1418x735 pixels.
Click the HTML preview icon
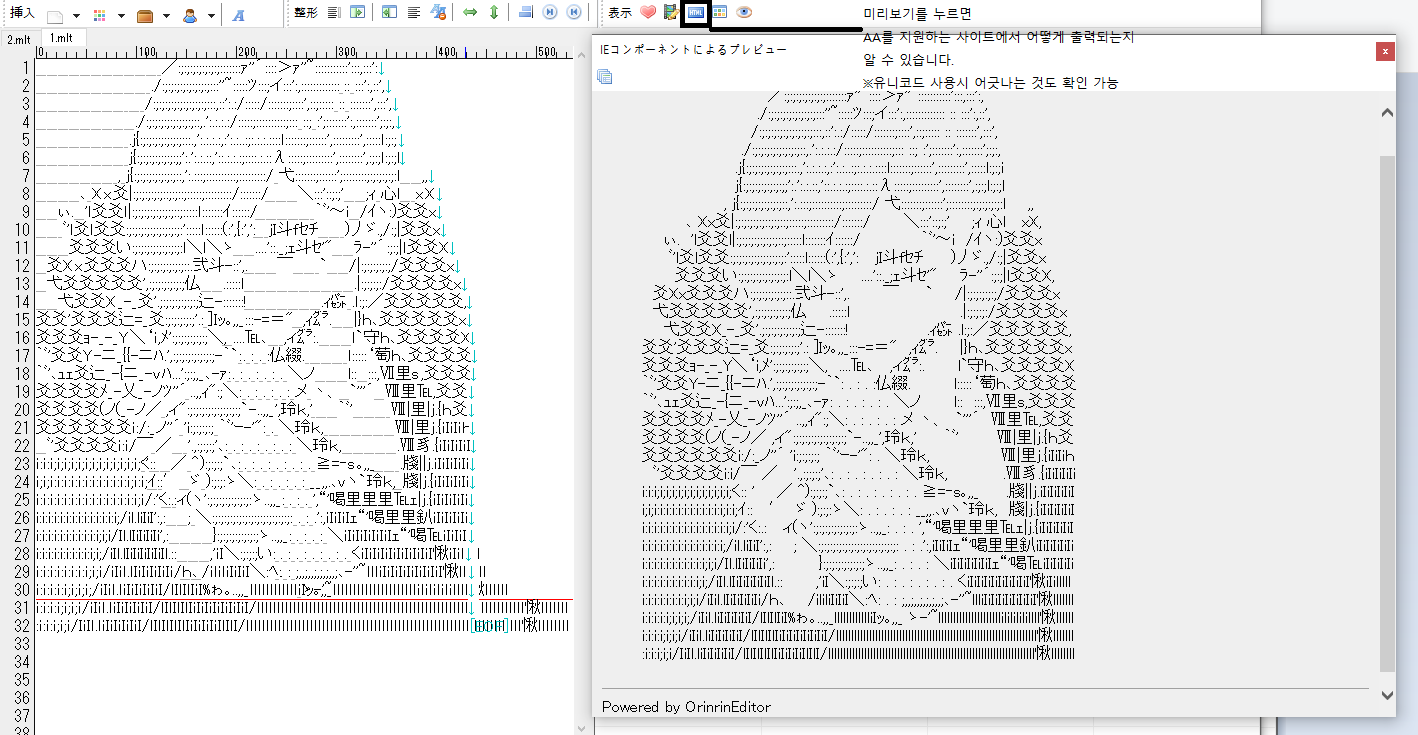point(695,13)
